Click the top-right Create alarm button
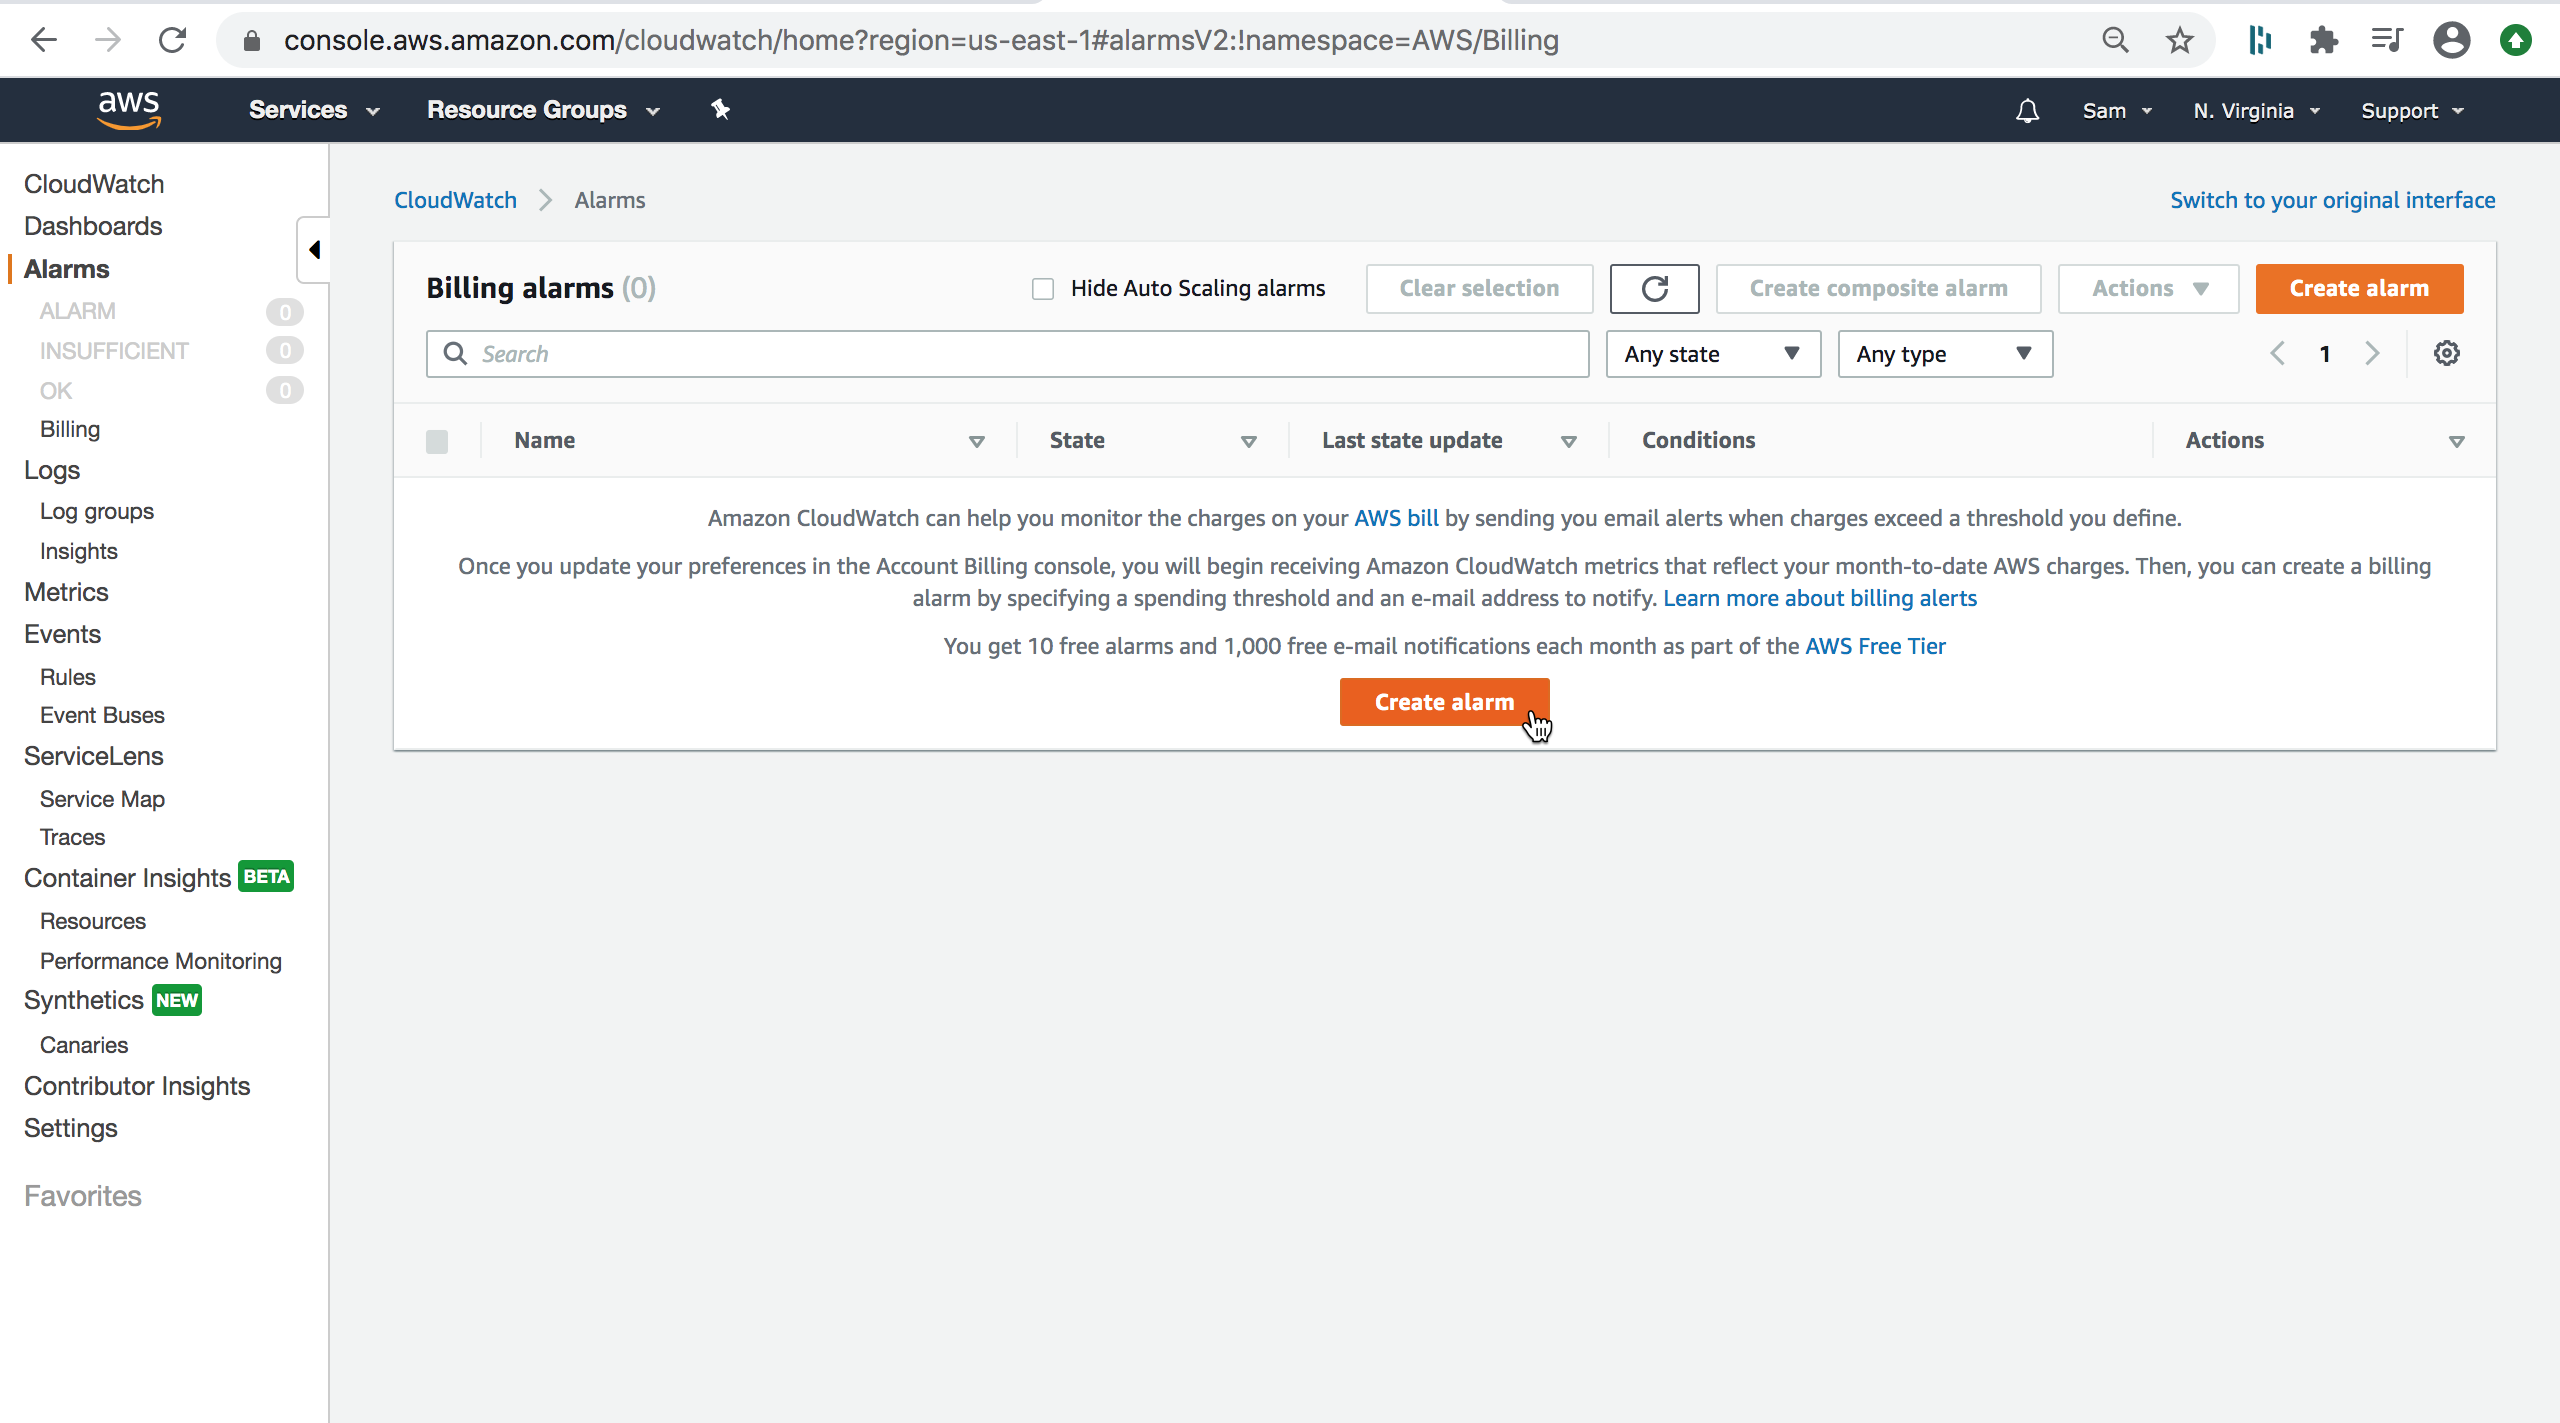 click(2359, 289)
